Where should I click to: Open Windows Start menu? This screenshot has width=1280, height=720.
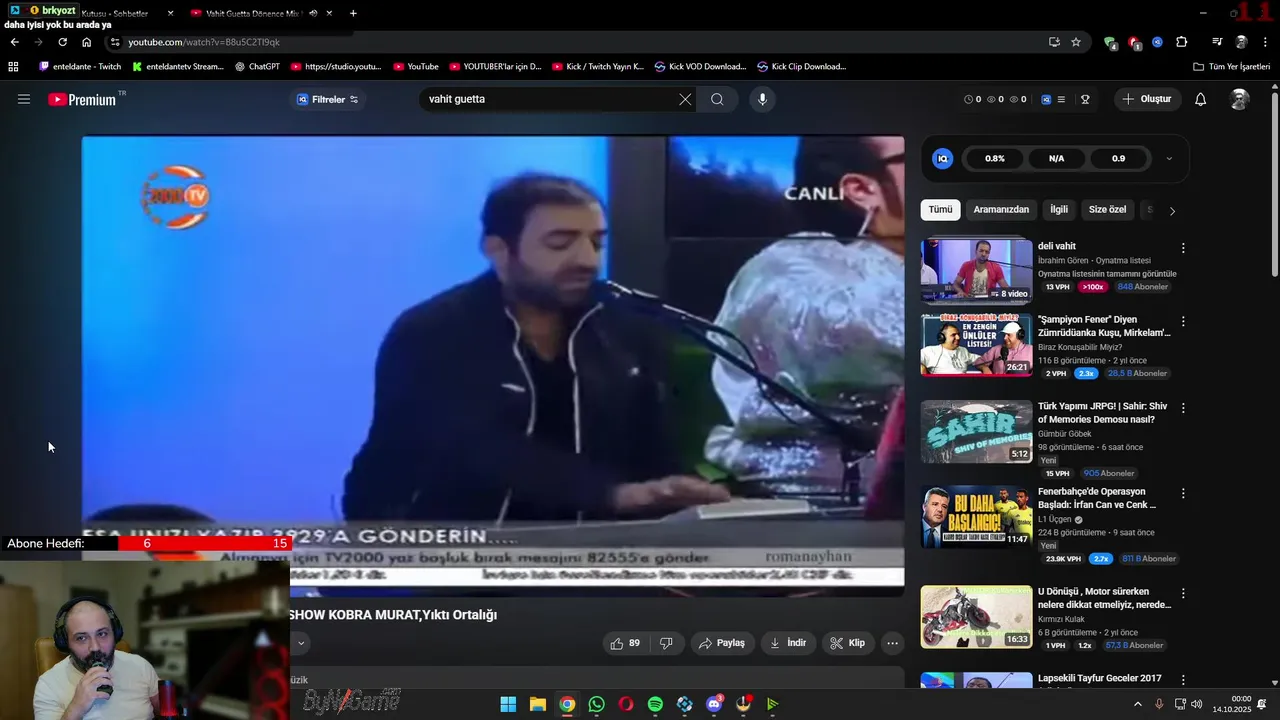[x=508, y=704]
